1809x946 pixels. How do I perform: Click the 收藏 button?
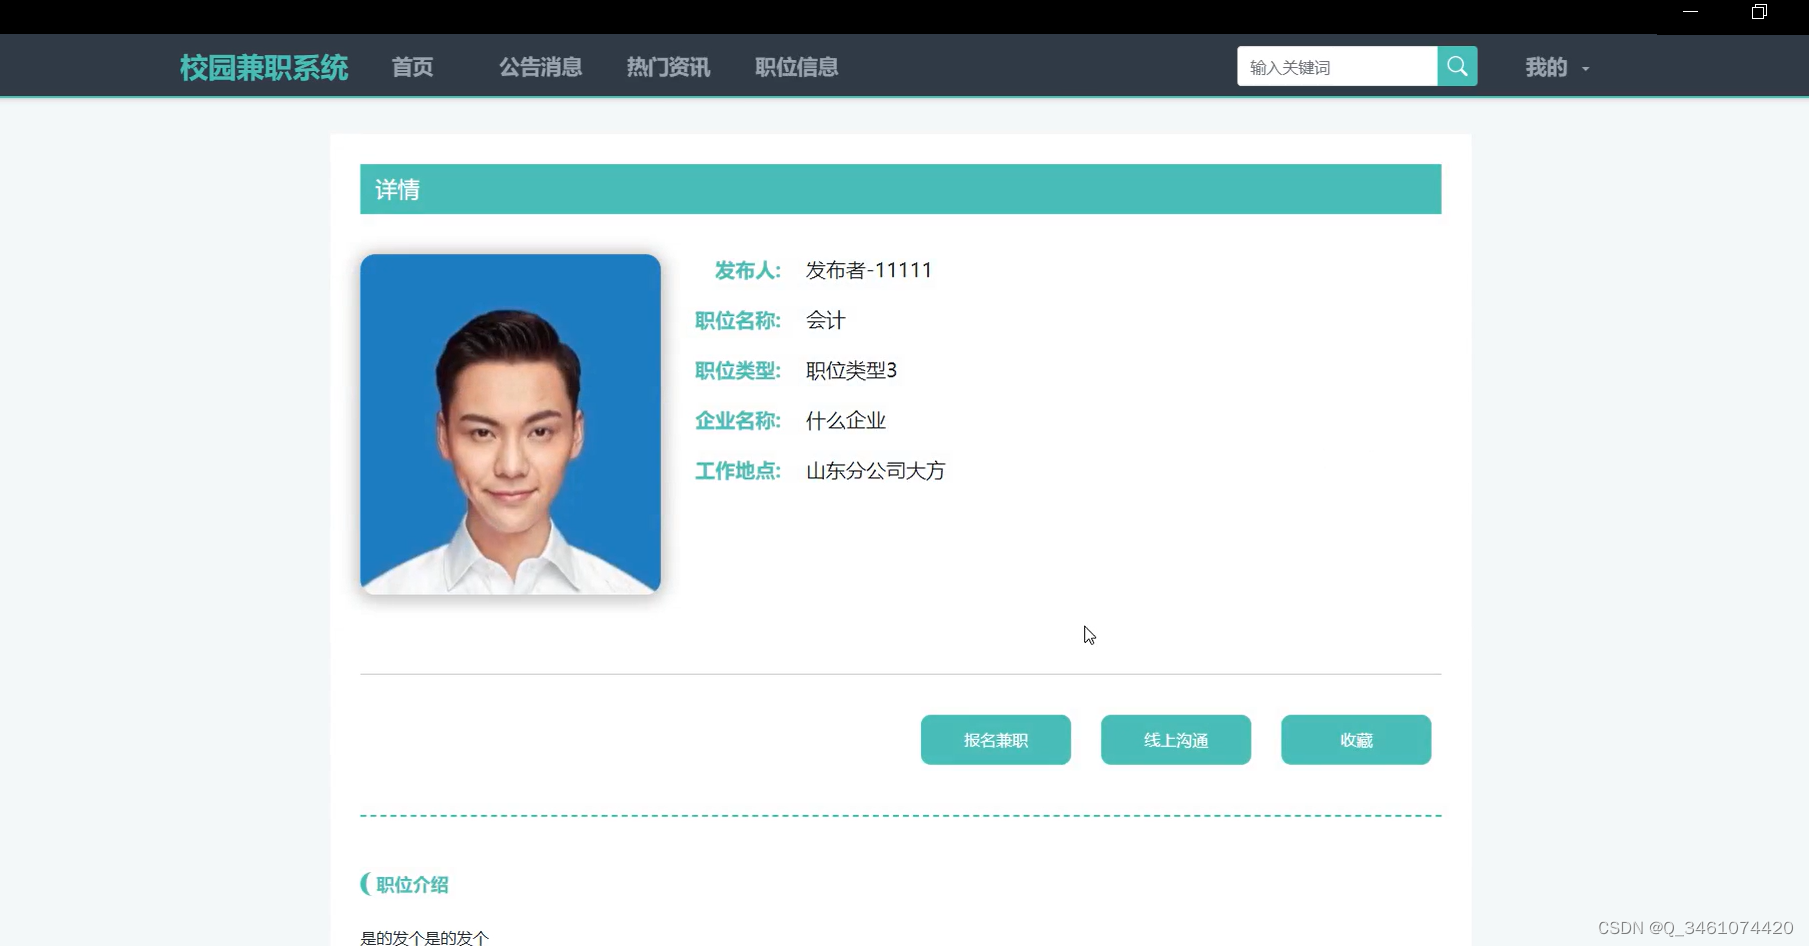[1356, 740]
